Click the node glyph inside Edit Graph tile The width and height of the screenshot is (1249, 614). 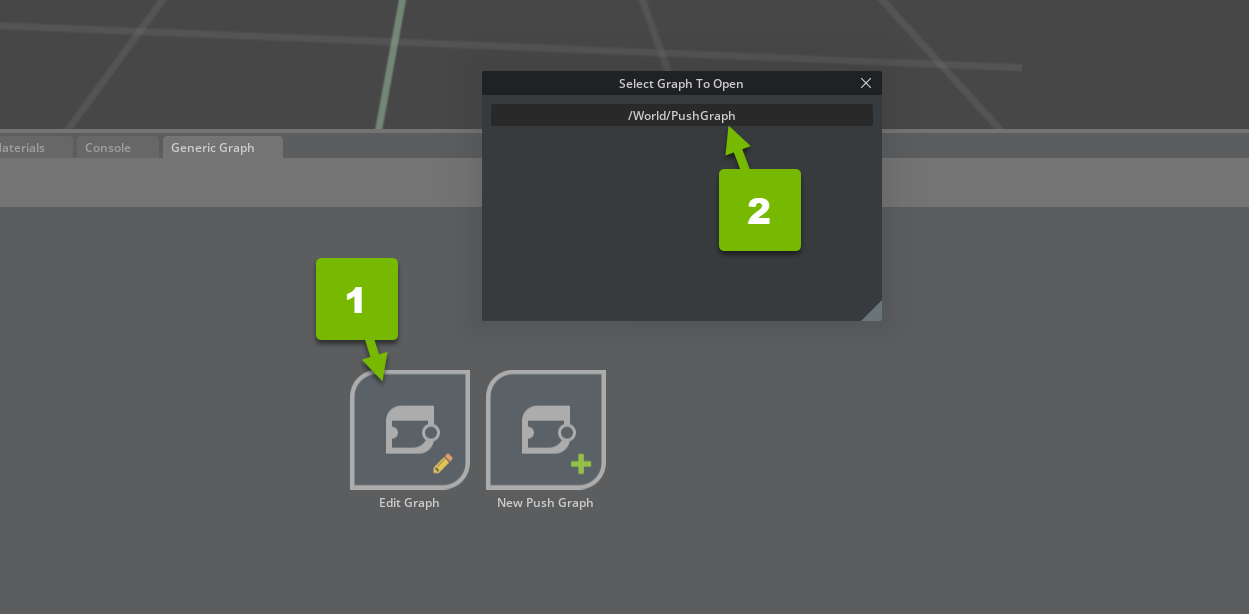click(411, 430)
